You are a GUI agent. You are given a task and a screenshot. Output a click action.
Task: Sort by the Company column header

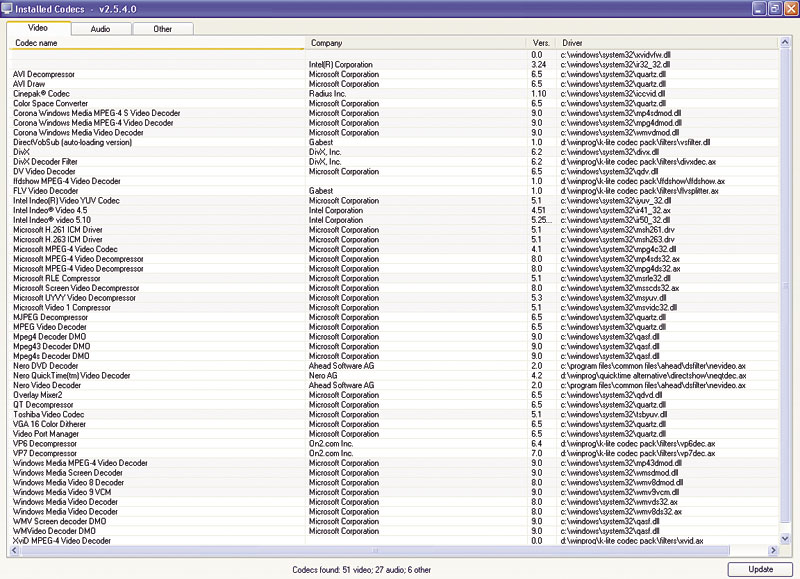[416, 43]
